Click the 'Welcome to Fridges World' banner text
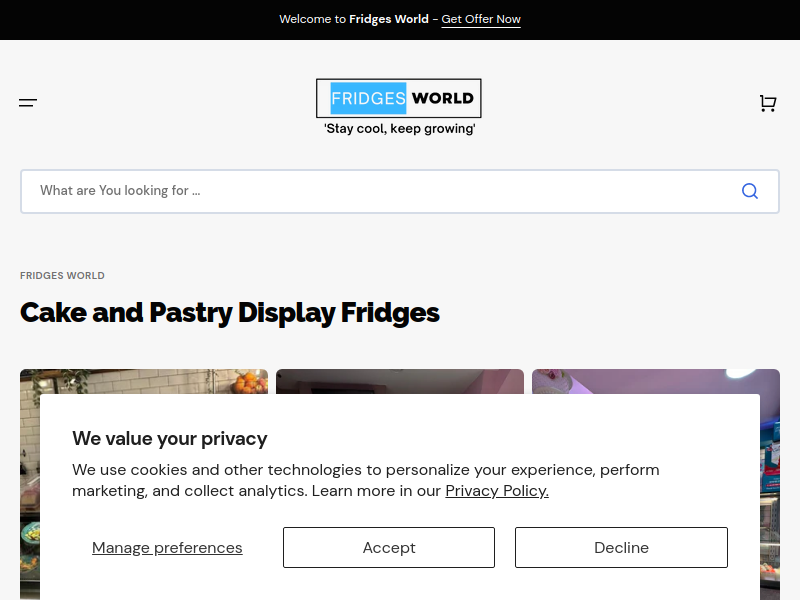Viewport: 800px width, 600px height. point(354,19)
